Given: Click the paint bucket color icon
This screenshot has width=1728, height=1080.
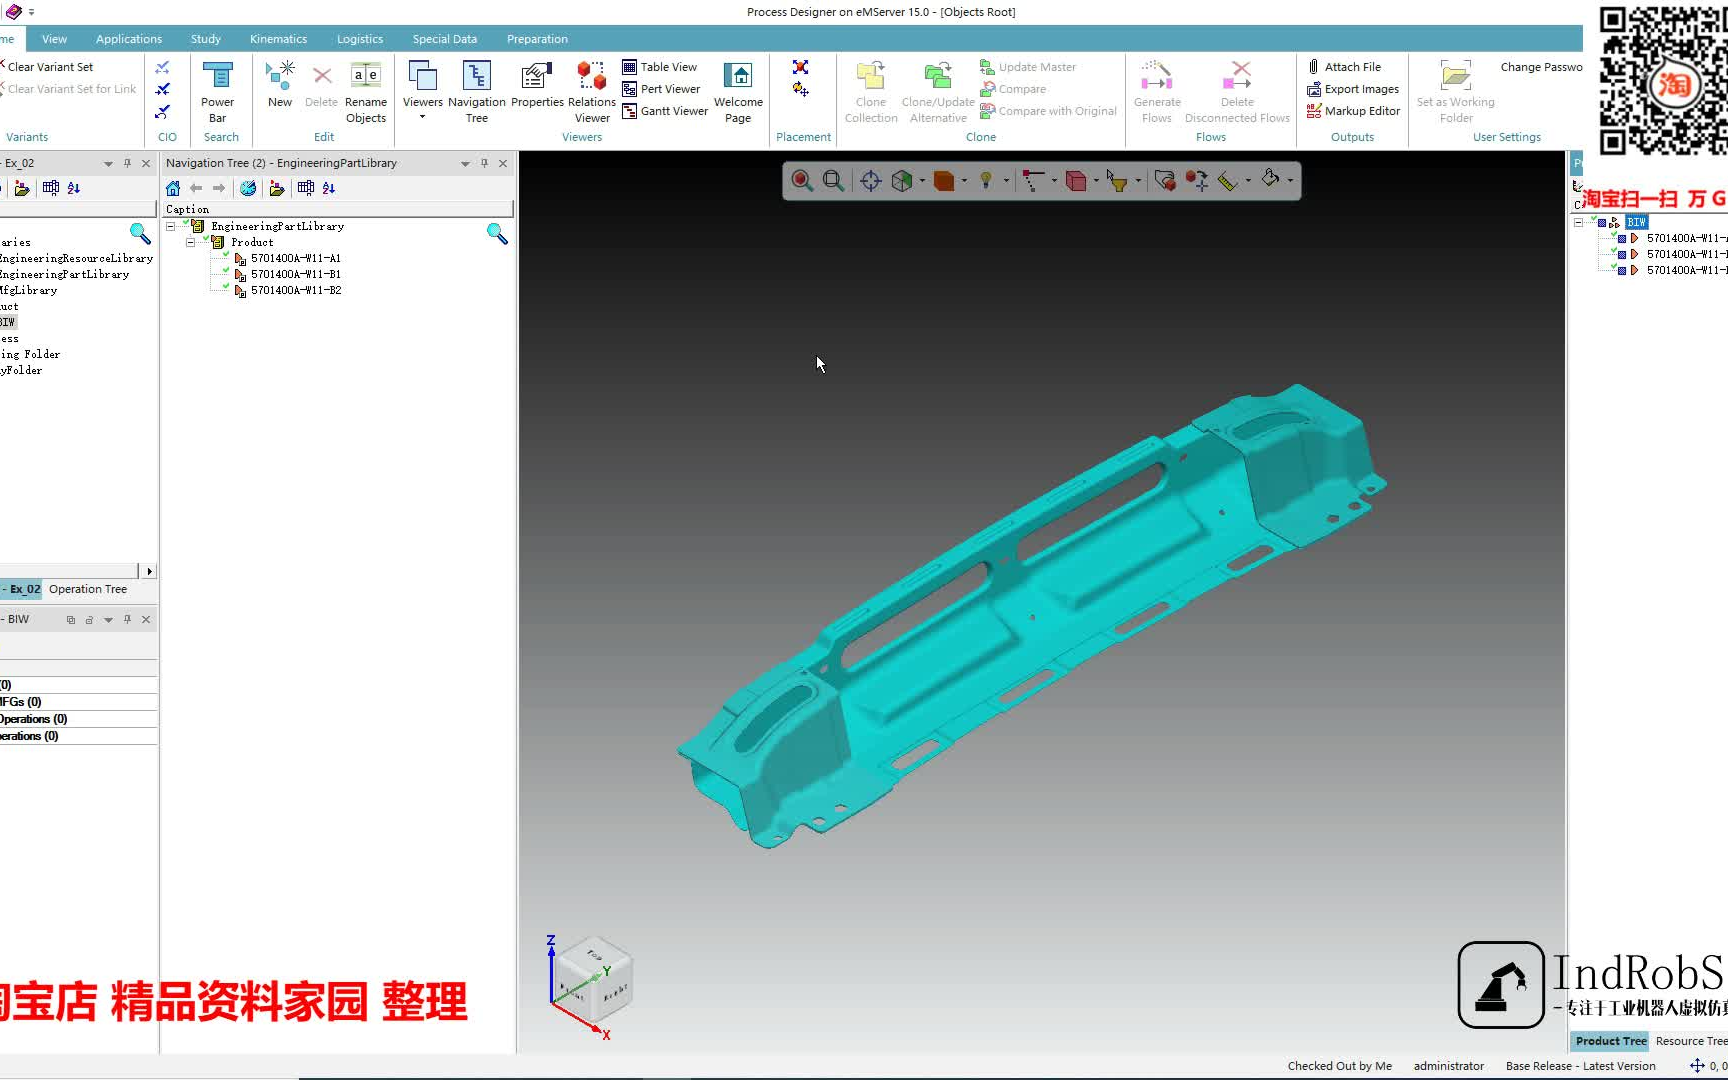Looking at the screenshot, I should [1270, 179].
